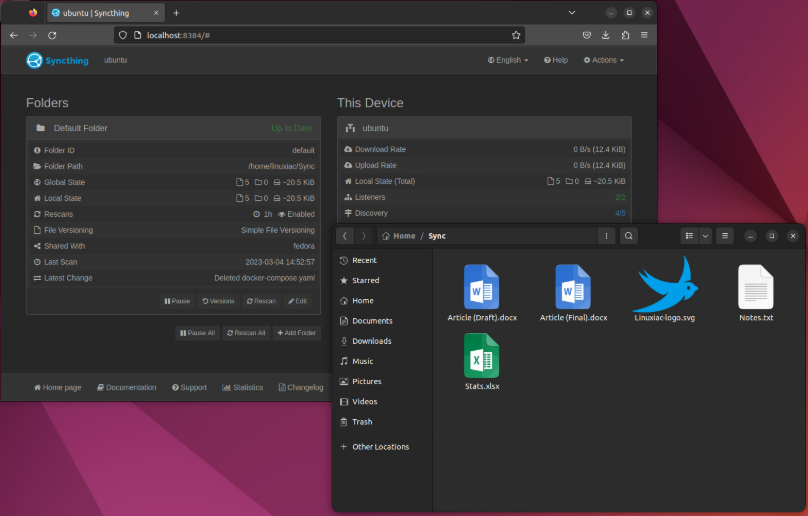Image resolution: width=808 pixels, height=516 pixels.
Task: Open the Changelog footer link
Action: coord(301,387)
